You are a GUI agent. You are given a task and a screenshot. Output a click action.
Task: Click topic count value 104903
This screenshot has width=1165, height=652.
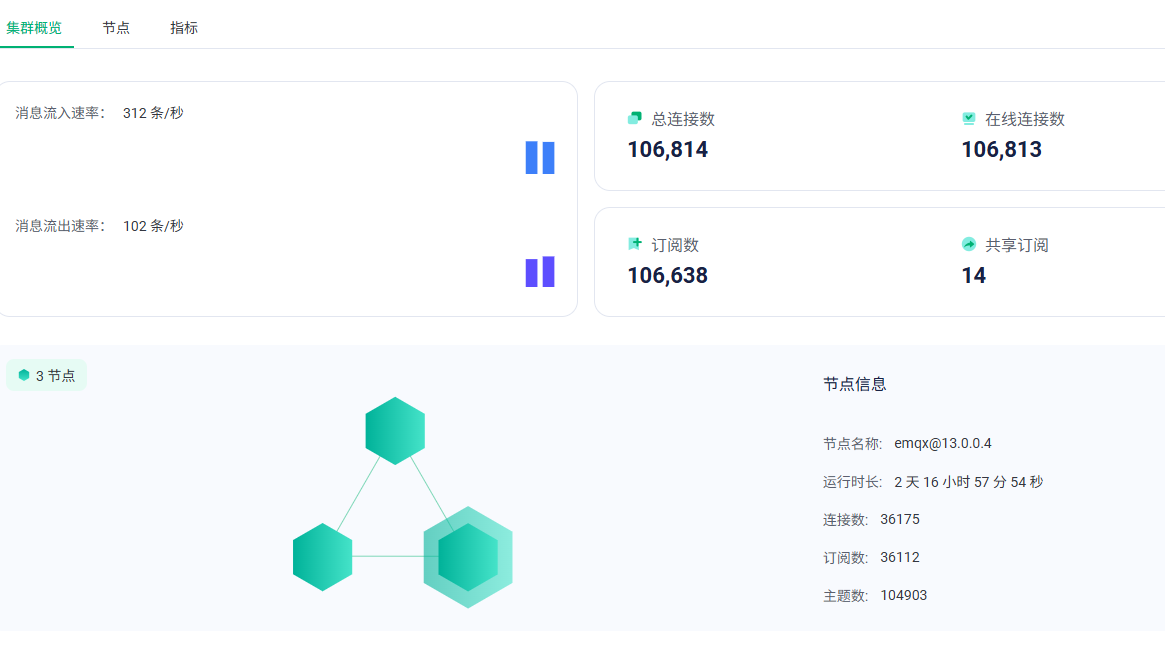coord(903,595)
